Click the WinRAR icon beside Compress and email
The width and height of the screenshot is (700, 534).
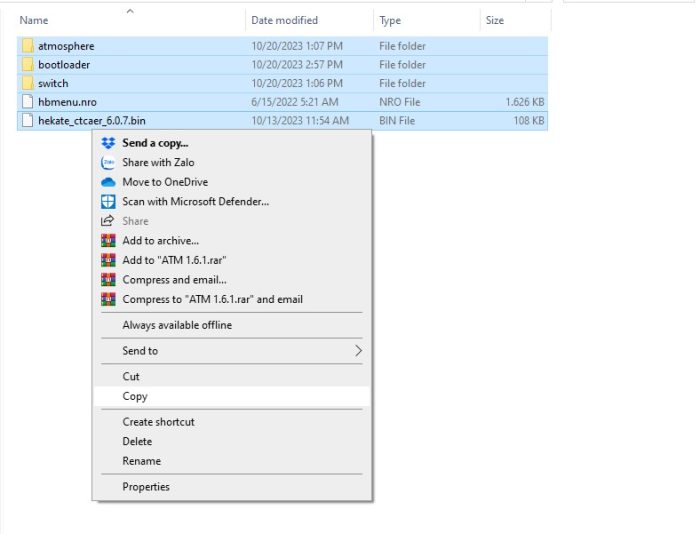[x=108, y=279]
